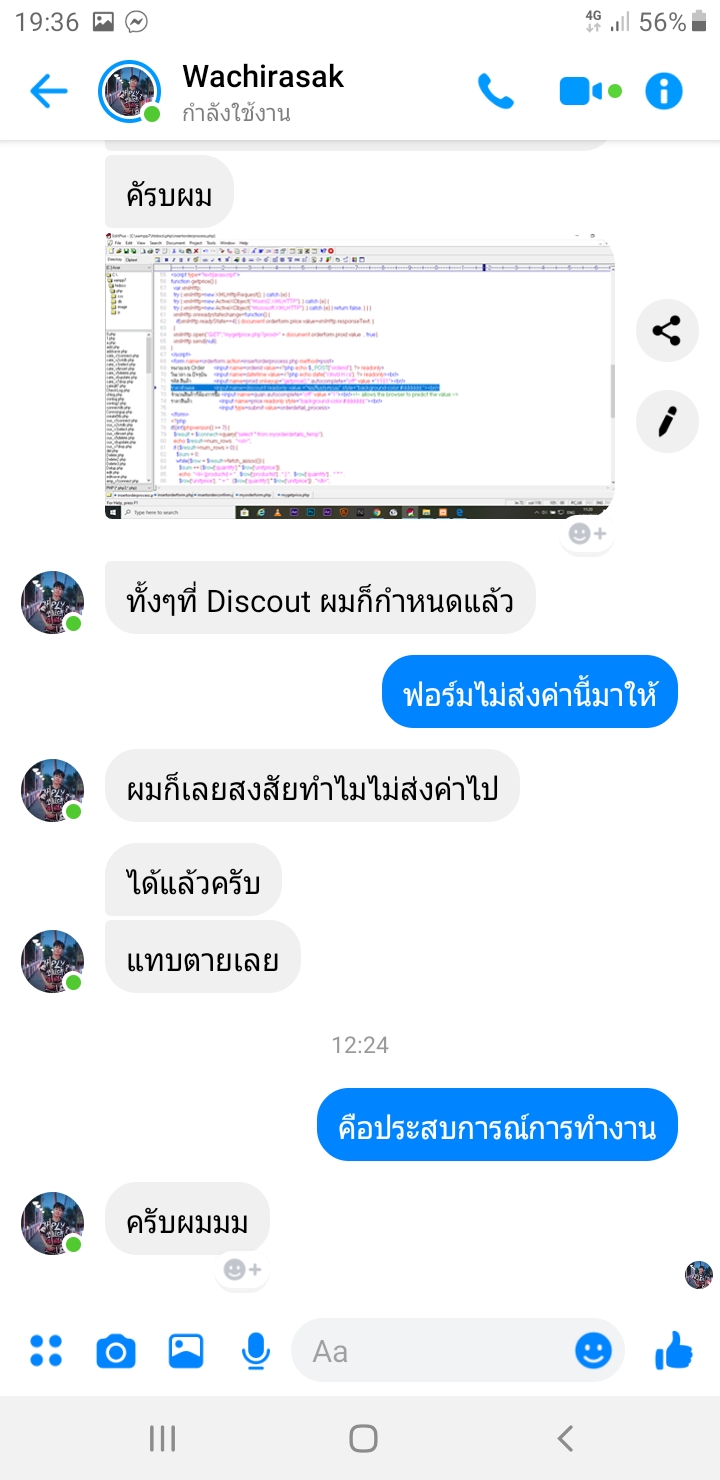Start a voice call with Wachirasak
Screen dimensions: 720x1480
click(x=495, y=92)
